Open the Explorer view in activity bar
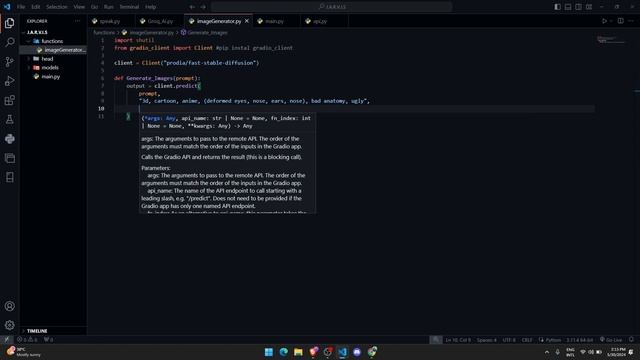The height and width of the screenshot is (360, 640). (9, 23)
